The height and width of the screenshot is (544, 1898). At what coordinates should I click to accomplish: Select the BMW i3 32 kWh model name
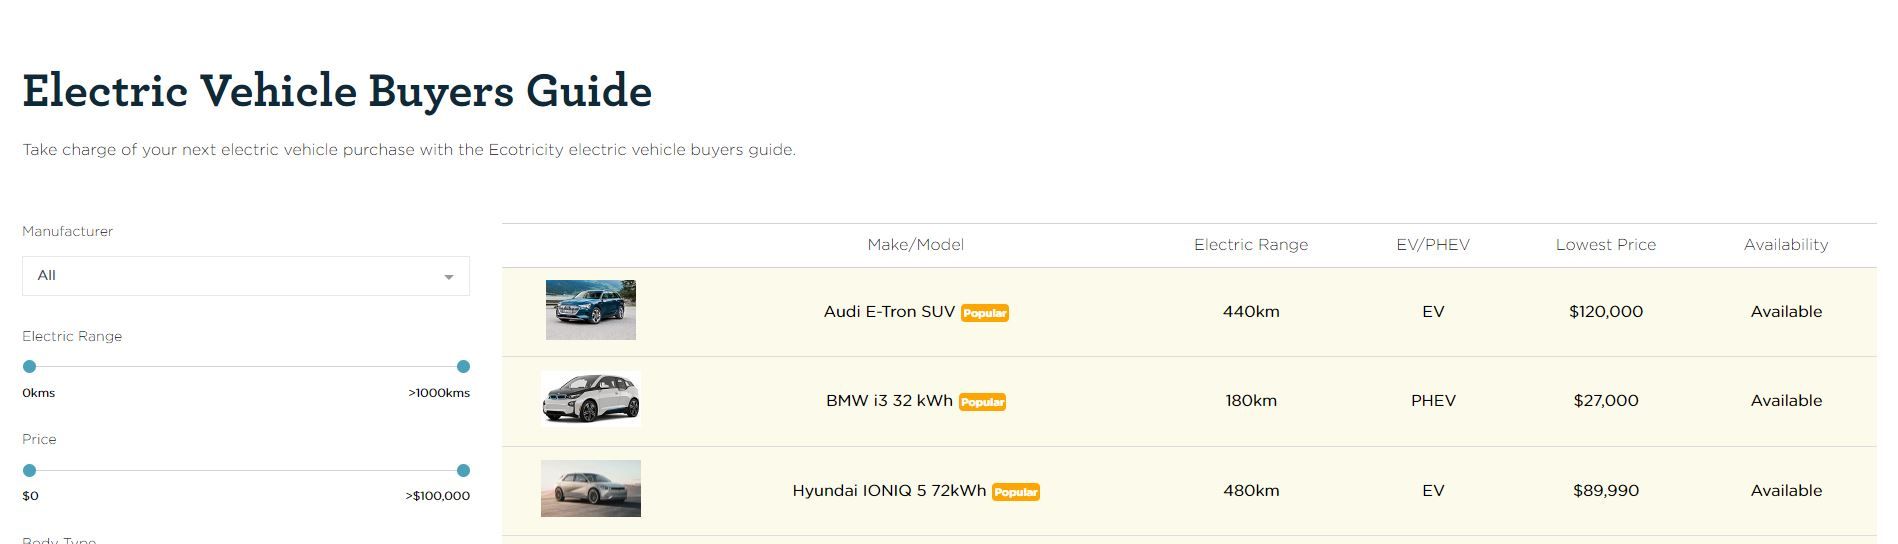click(889, 401)
